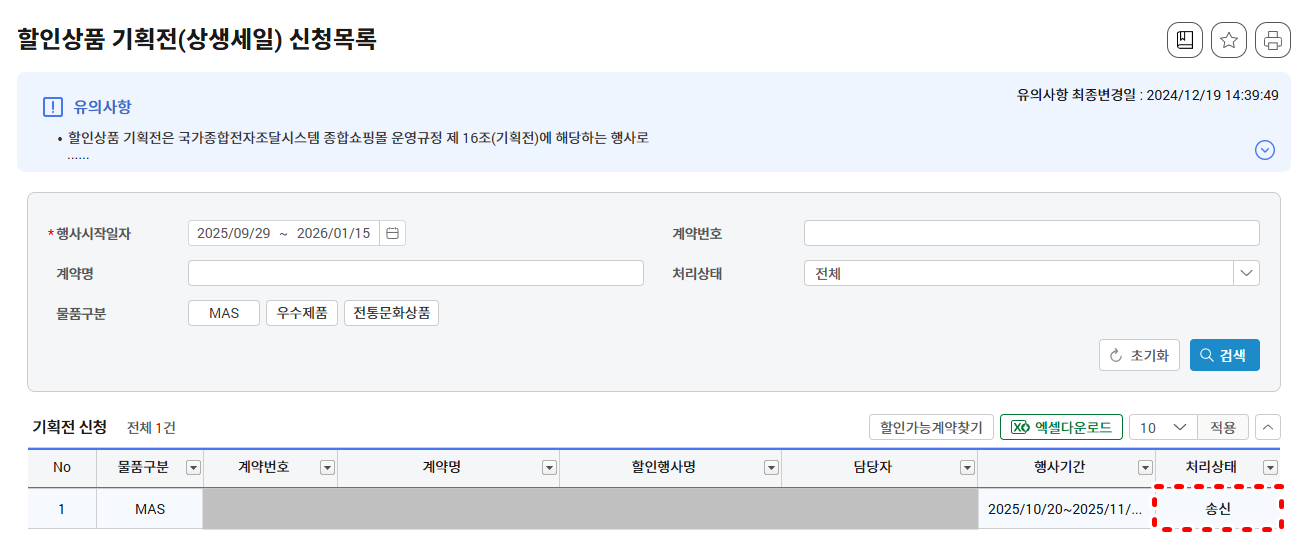The height and width of the screenshot is (546, 1308).
Task: Add page to favorites with star icon
Action: pyautogui.click(x=1229, y=40)
